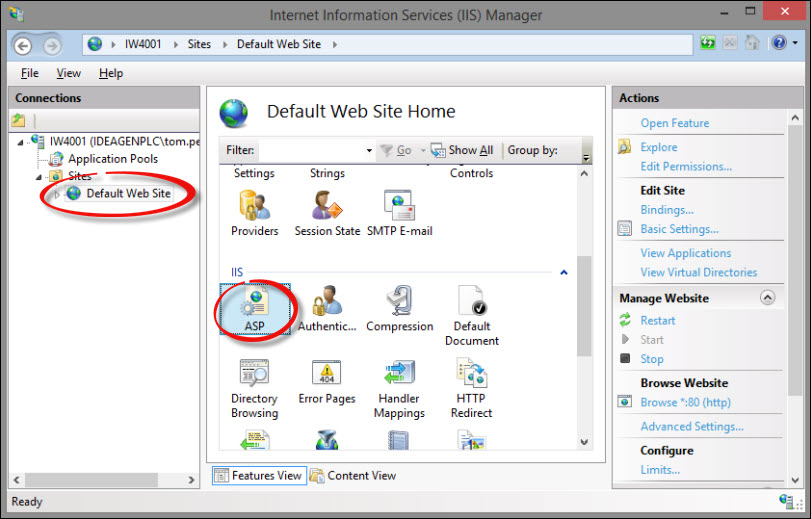The height and width of the screenshot is (519, 811).
Task: Click Open Feature link
Action: coord(674,123)
